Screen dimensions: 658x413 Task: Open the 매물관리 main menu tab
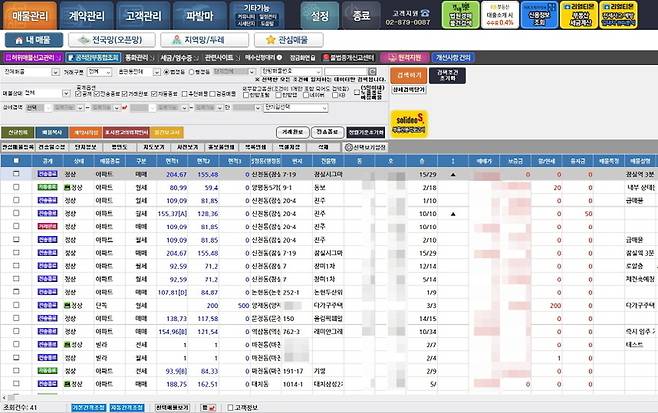[29, 15]
